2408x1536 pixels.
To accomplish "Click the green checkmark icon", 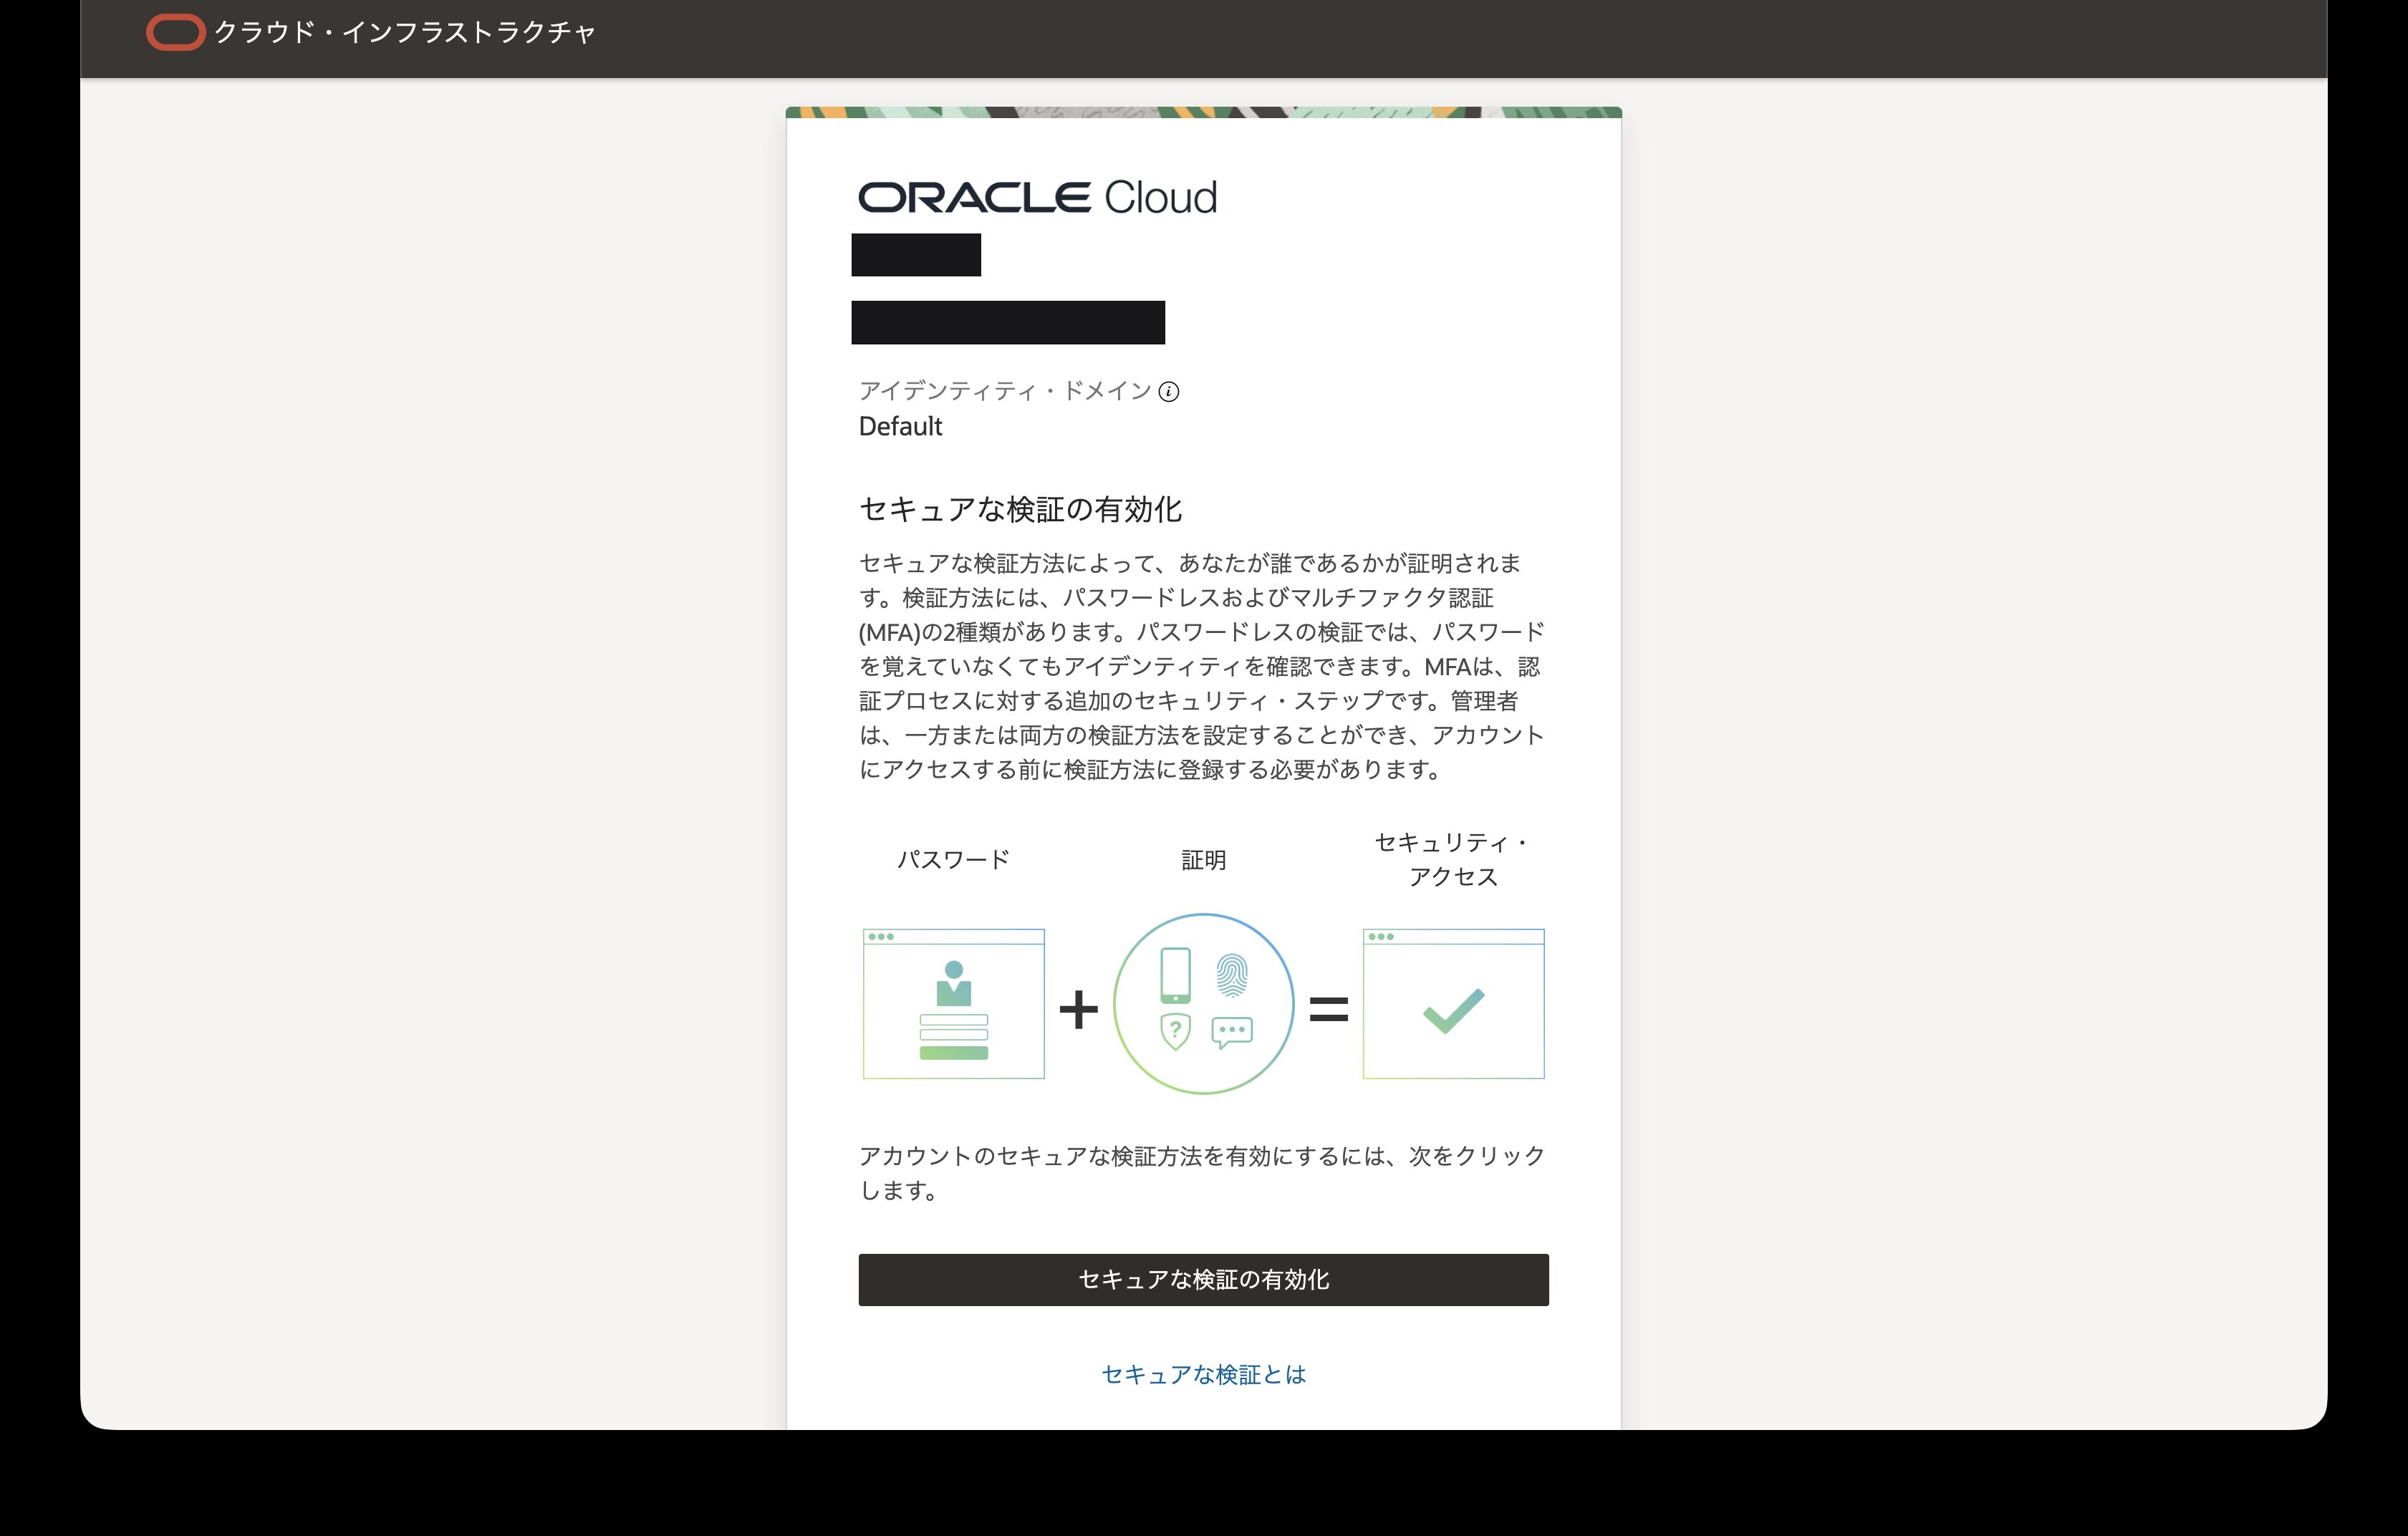I will (x=1453, y=1010).
